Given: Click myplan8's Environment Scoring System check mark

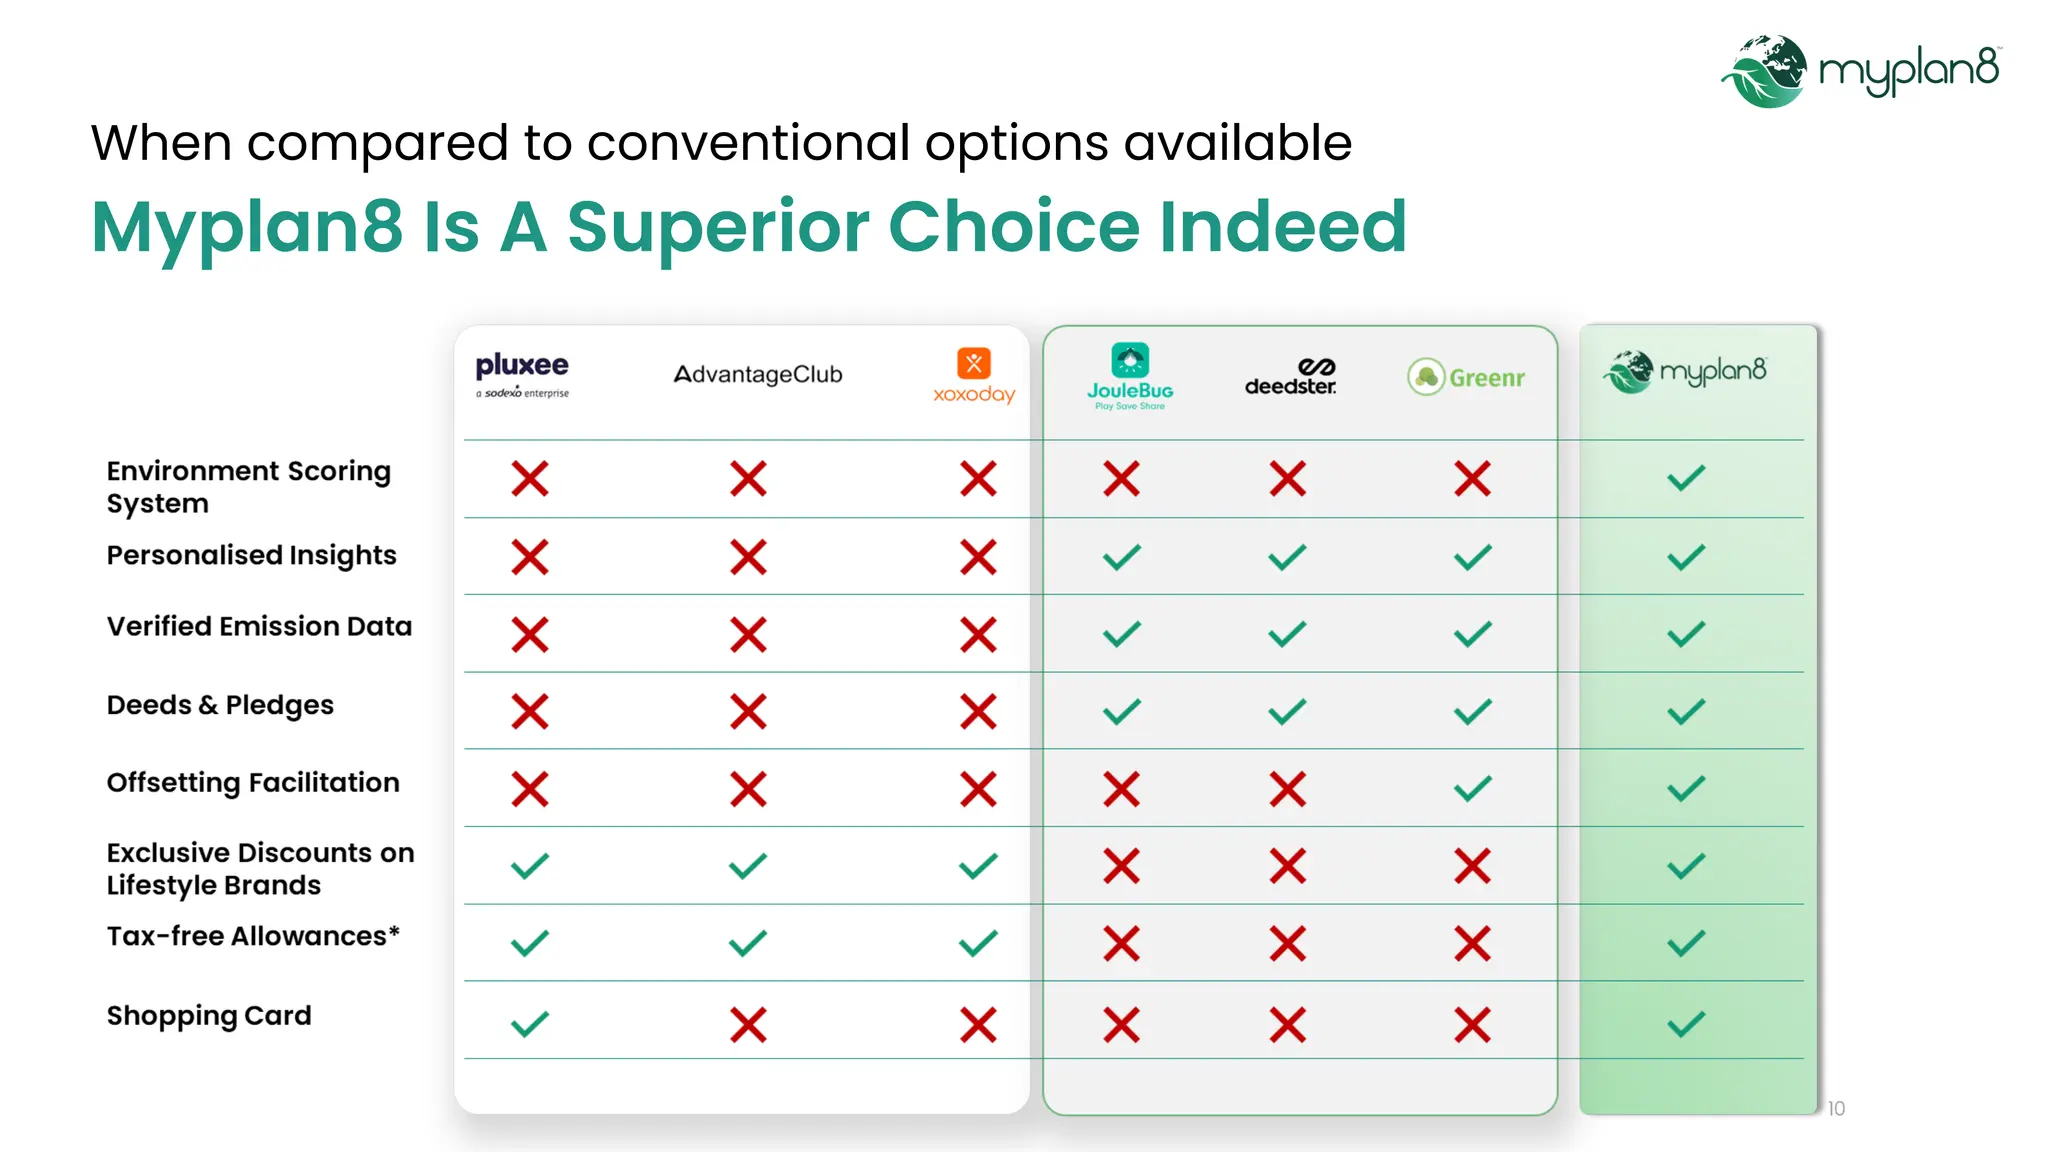Looking at the screenshot, I should tap(1686, 478).
